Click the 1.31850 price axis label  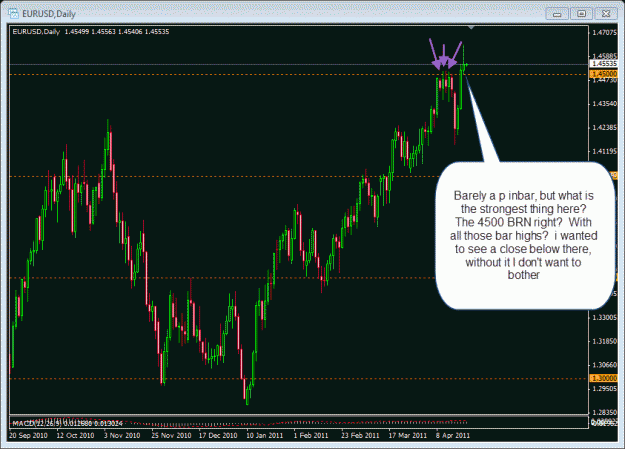coord(605,341)
